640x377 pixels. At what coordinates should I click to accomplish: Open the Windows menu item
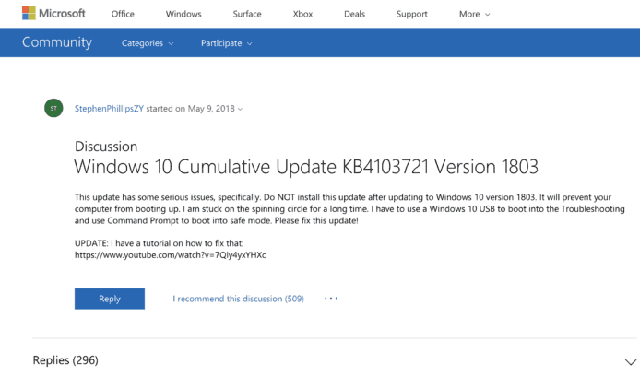point(183,14)
